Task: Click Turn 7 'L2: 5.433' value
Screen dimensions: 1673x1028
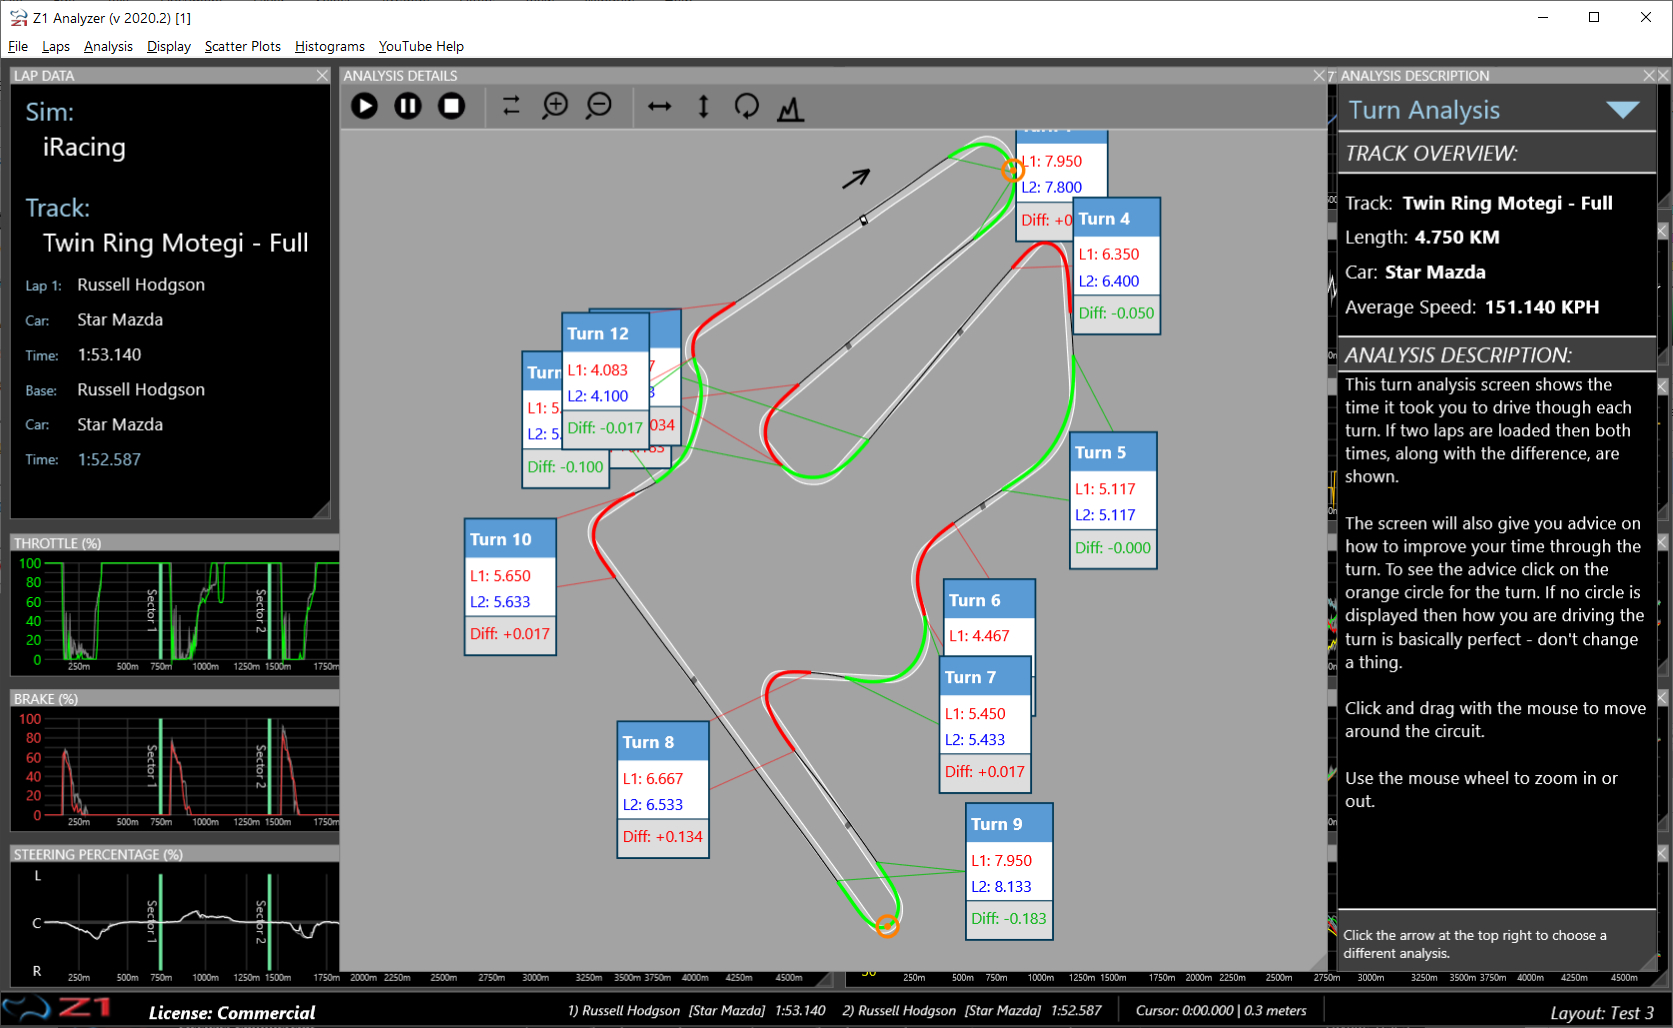Action: [975, 740]
